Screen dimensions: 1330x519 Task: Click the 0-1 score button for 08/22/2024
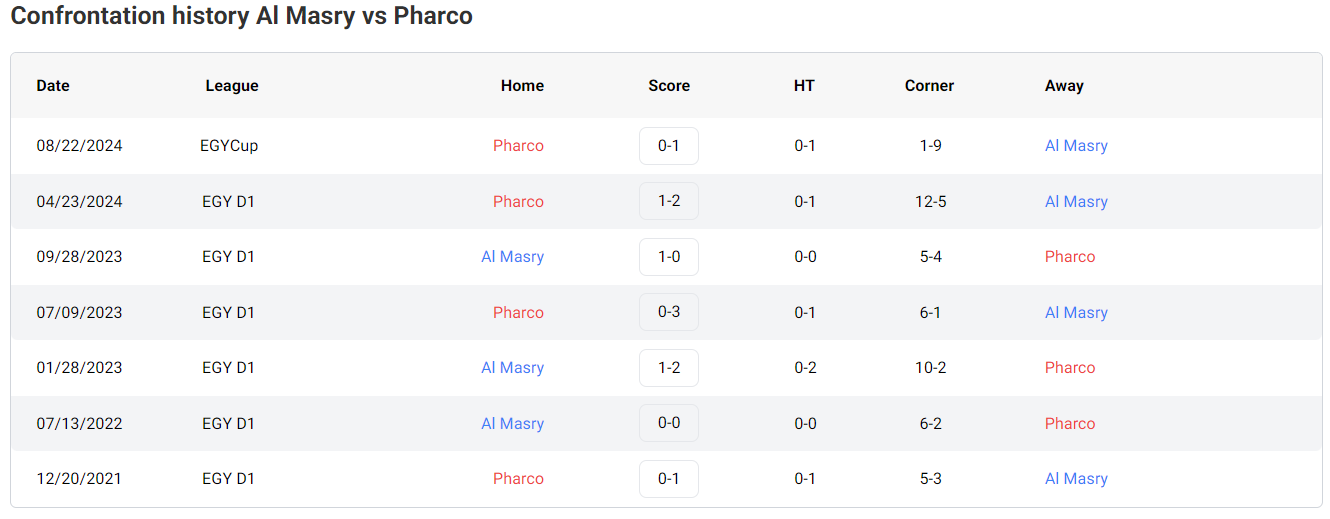coord(668,146)
